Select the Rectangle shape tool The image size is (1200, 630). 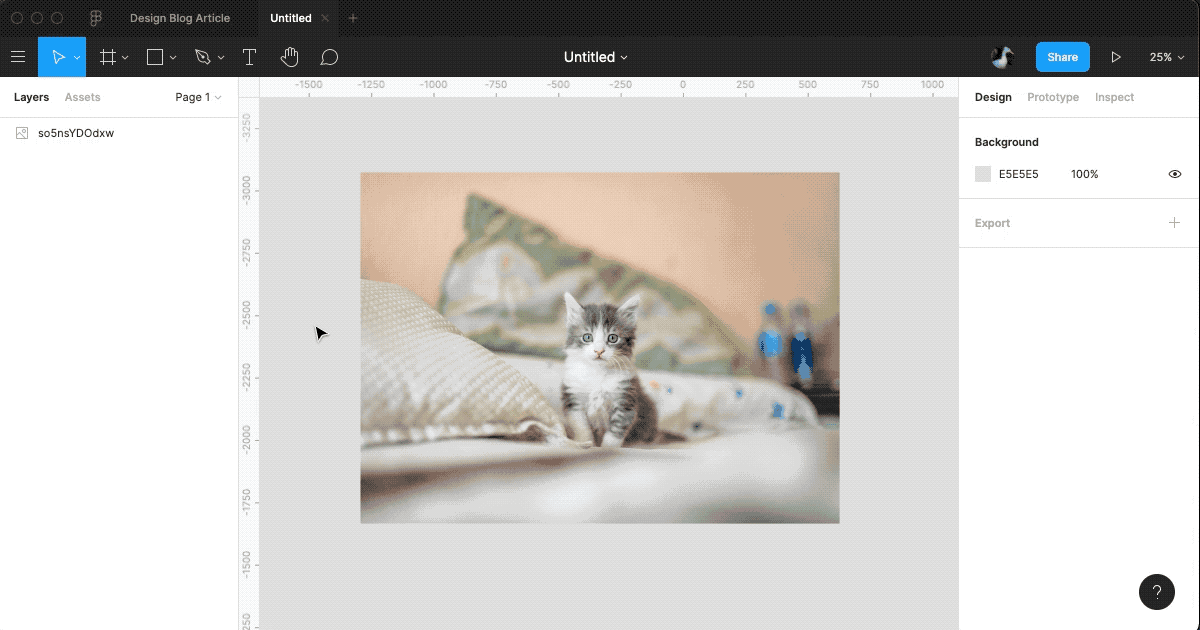(x=152, y=57)
